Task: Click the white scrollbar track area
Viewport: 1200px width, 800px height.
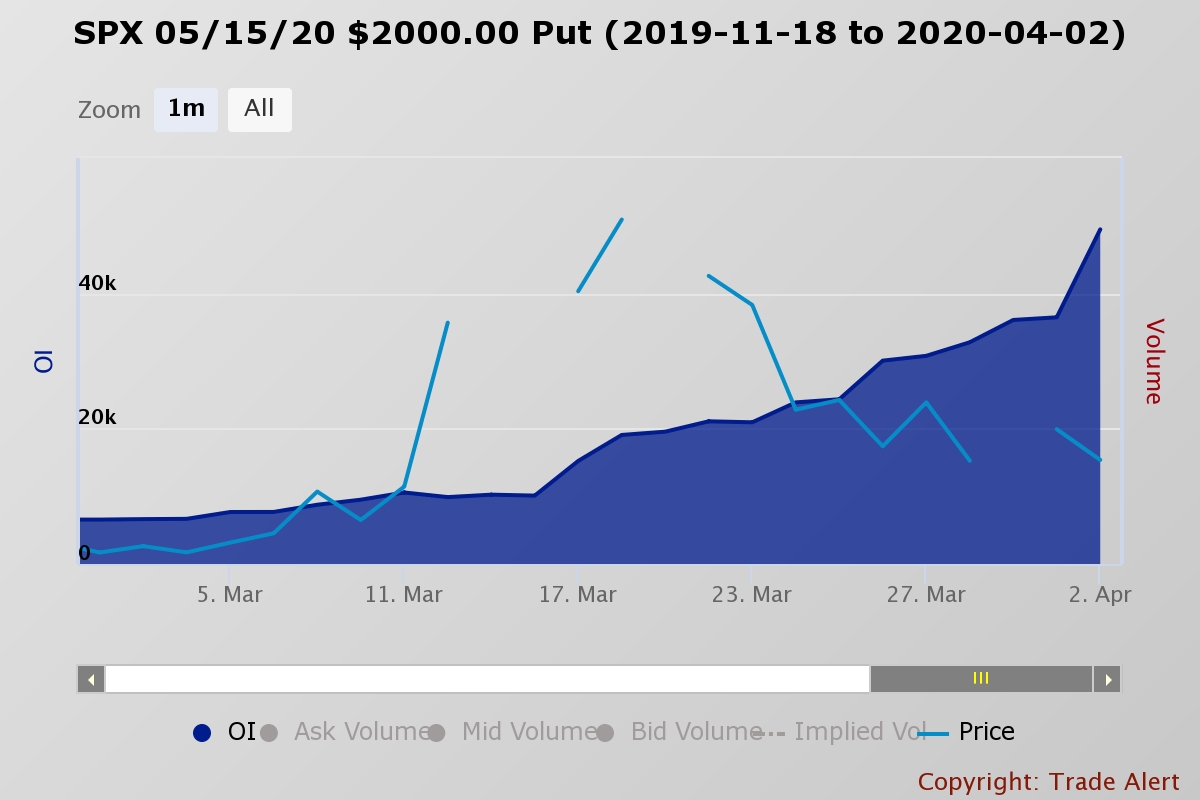Action: (x=490, y=678)
